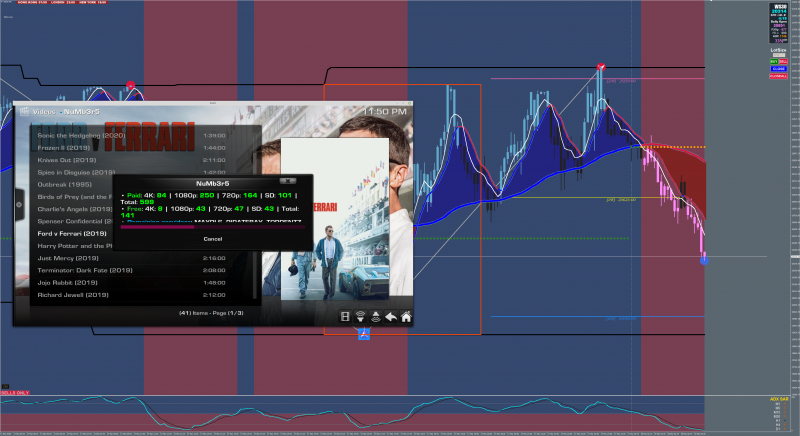The width and height of the screenshot is (800, 436).
Task: Click the red arrow marker at the chart peak
Action: tap(601, 67)
